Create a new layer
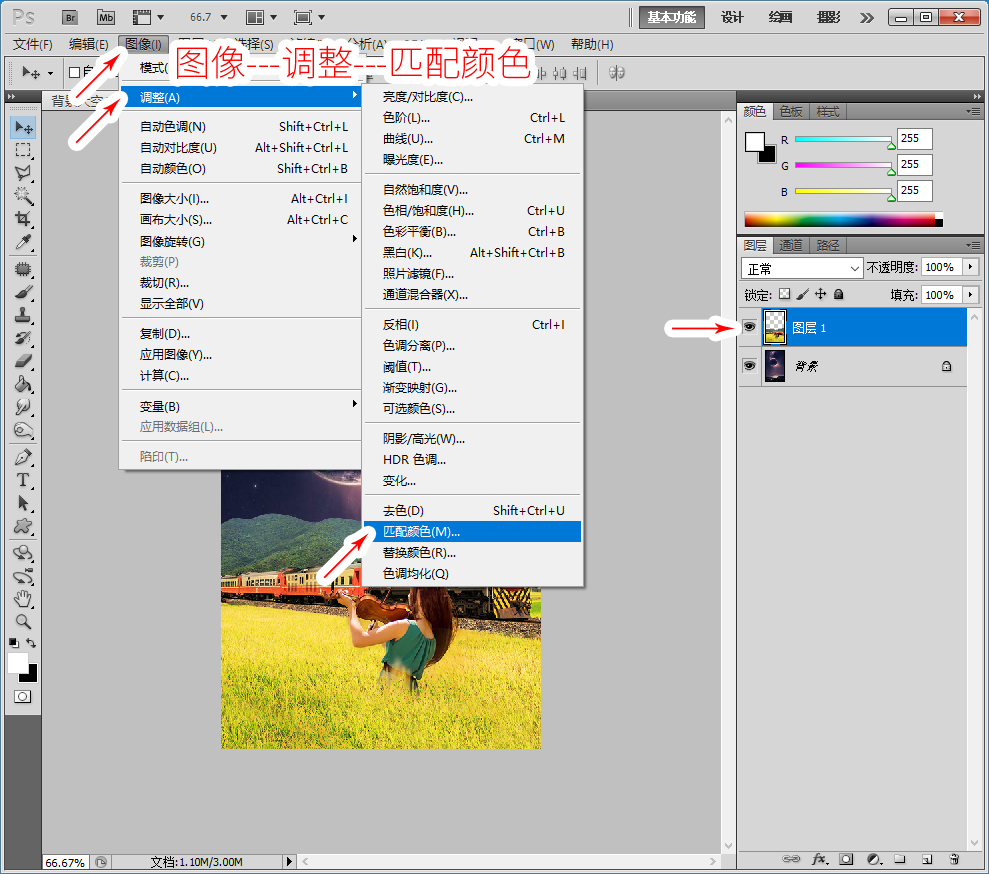This screenshot has height=874, width=989. 925,859
